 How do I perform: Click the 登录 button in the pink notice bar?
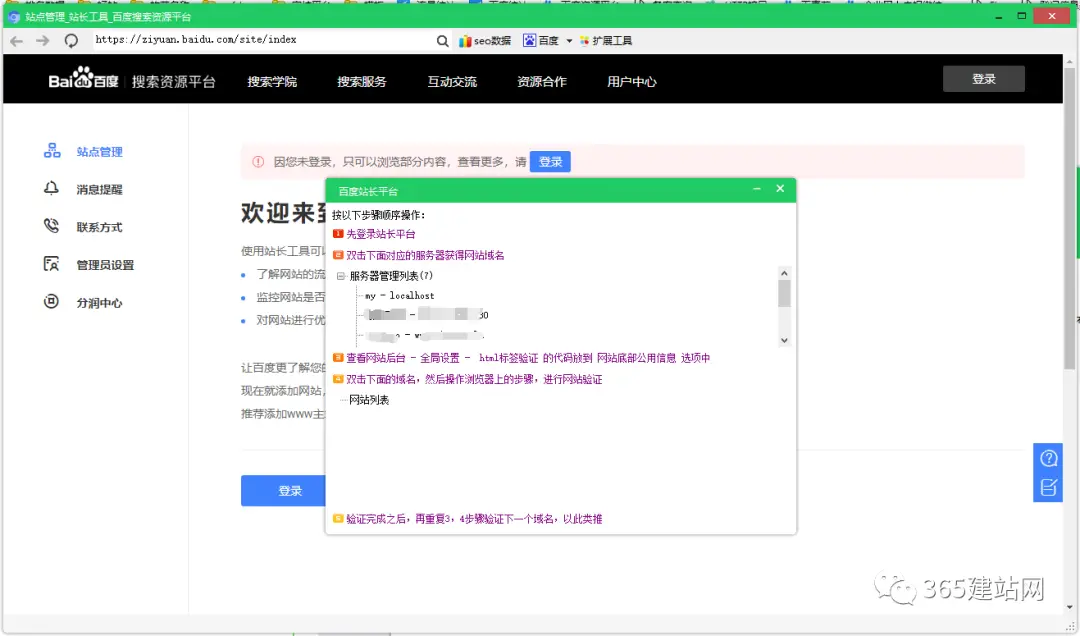point(550,162)
